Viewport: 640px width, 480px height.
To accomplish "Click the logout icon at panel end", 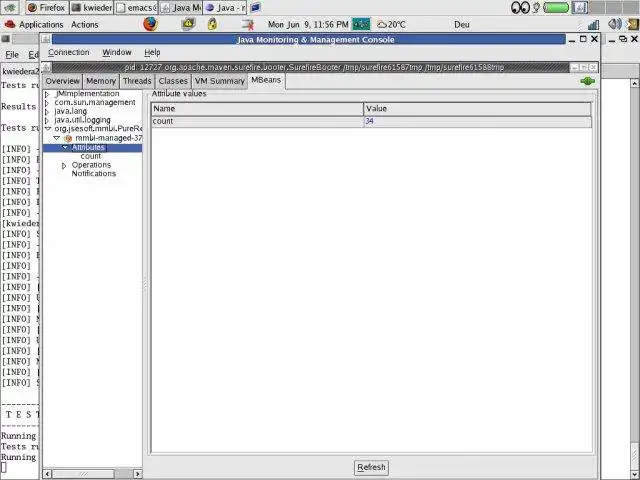I will (633, 24).
